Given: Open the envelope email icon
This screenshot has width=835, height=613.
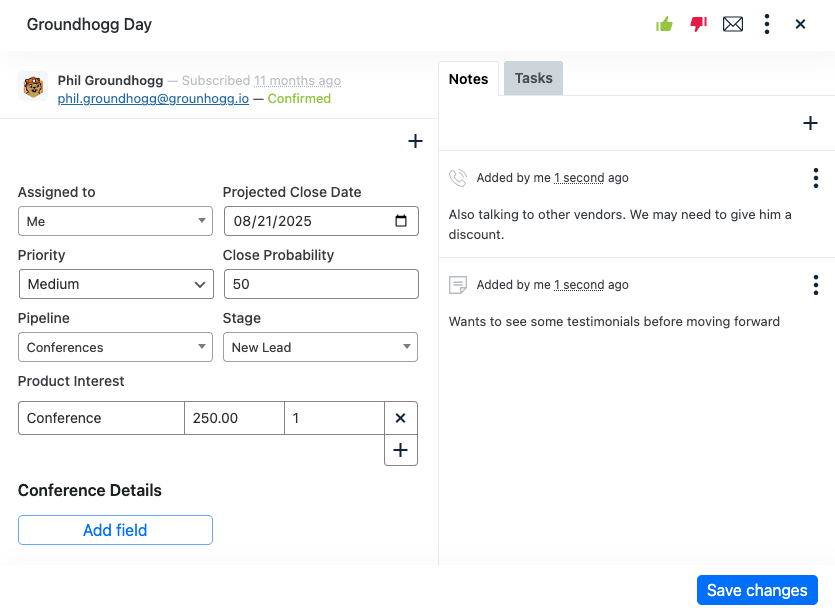Looking at the screenshot, I should click(x=733, y=24).
